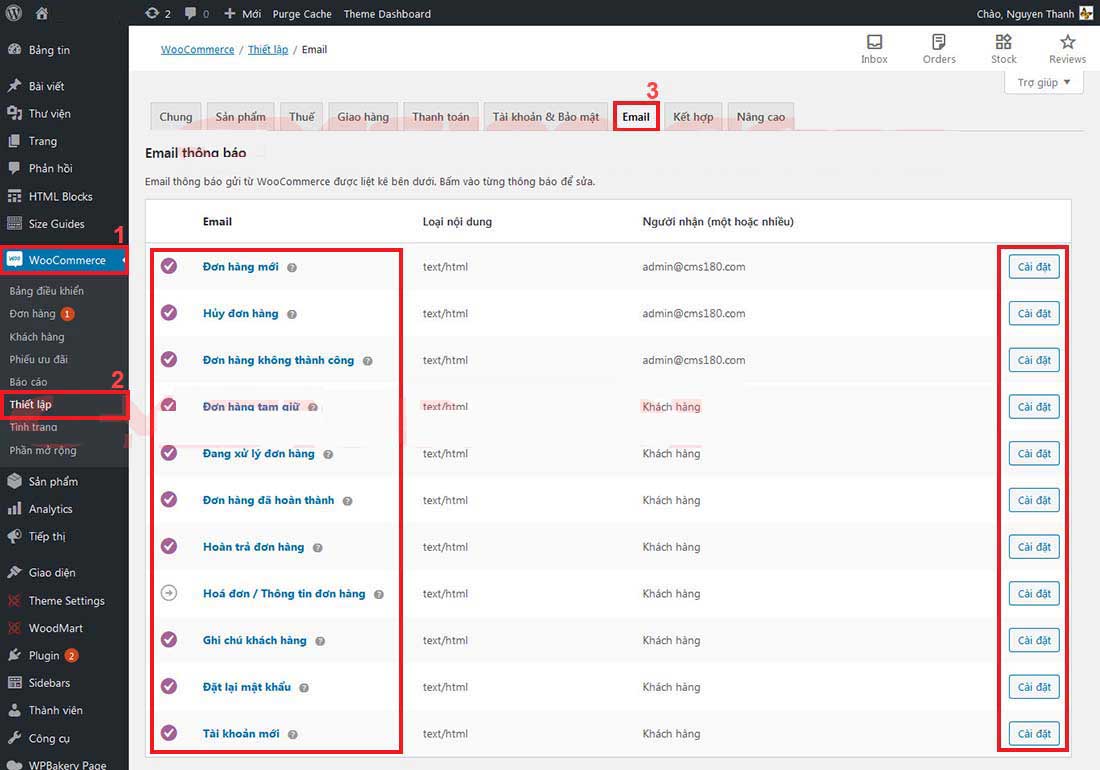Toggle enabled status for Hủy đơn hàng

tap(169, 312)
